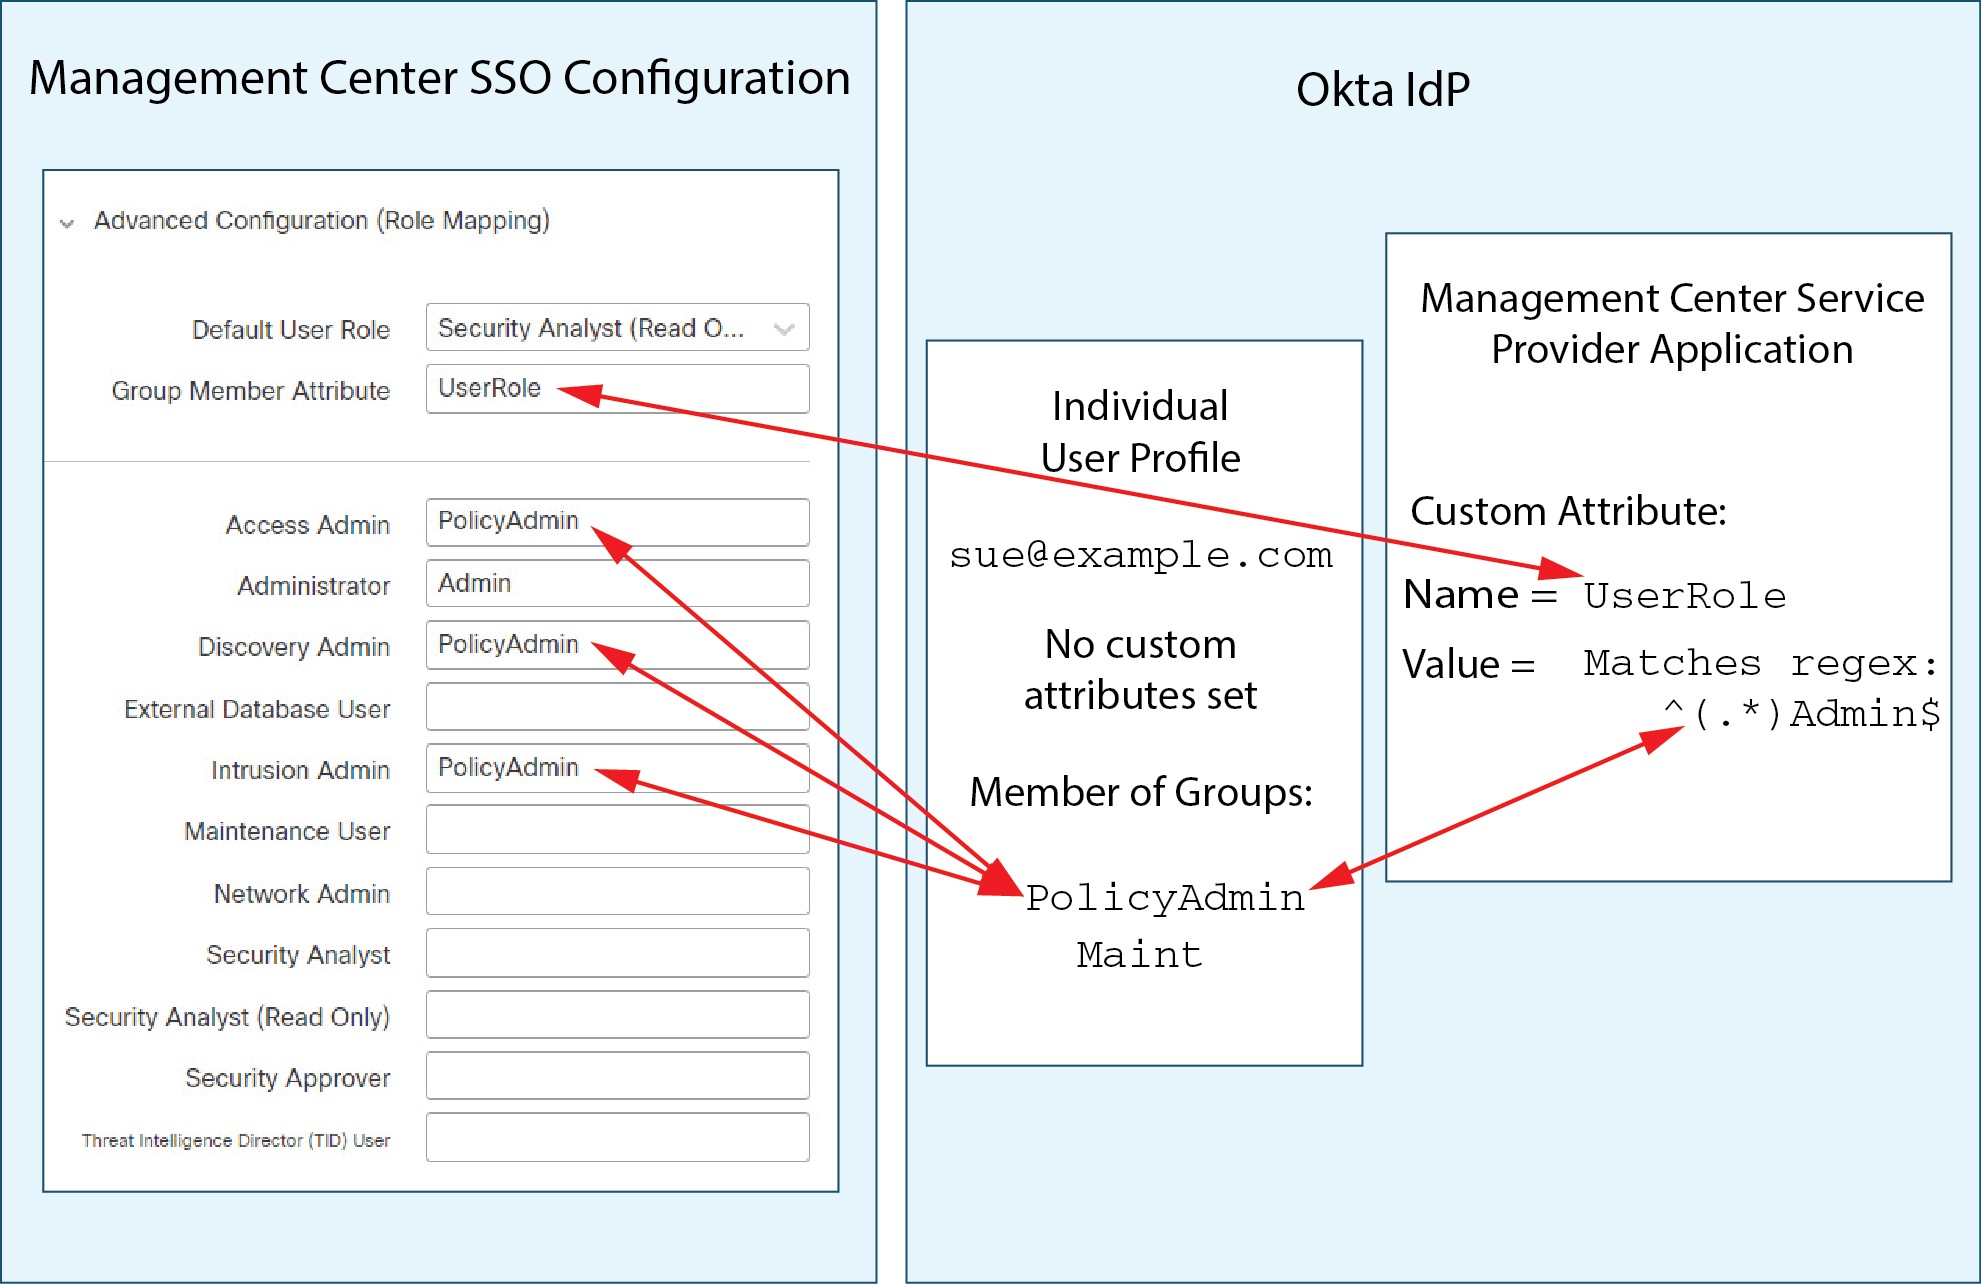Click the PolicyAdmin group in user profile
This screenshot has width=1981, height=1284.
pyautogui.click(x=1165, y=898)
